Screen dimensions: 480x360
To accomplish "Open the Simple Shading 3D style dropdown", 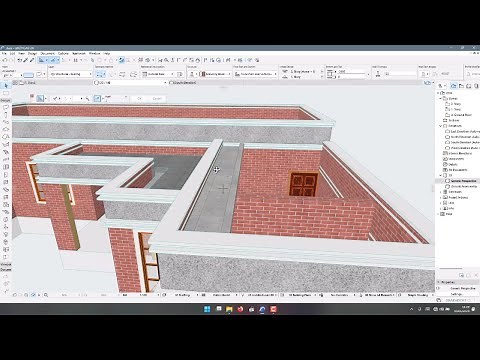I will [418, 295].
